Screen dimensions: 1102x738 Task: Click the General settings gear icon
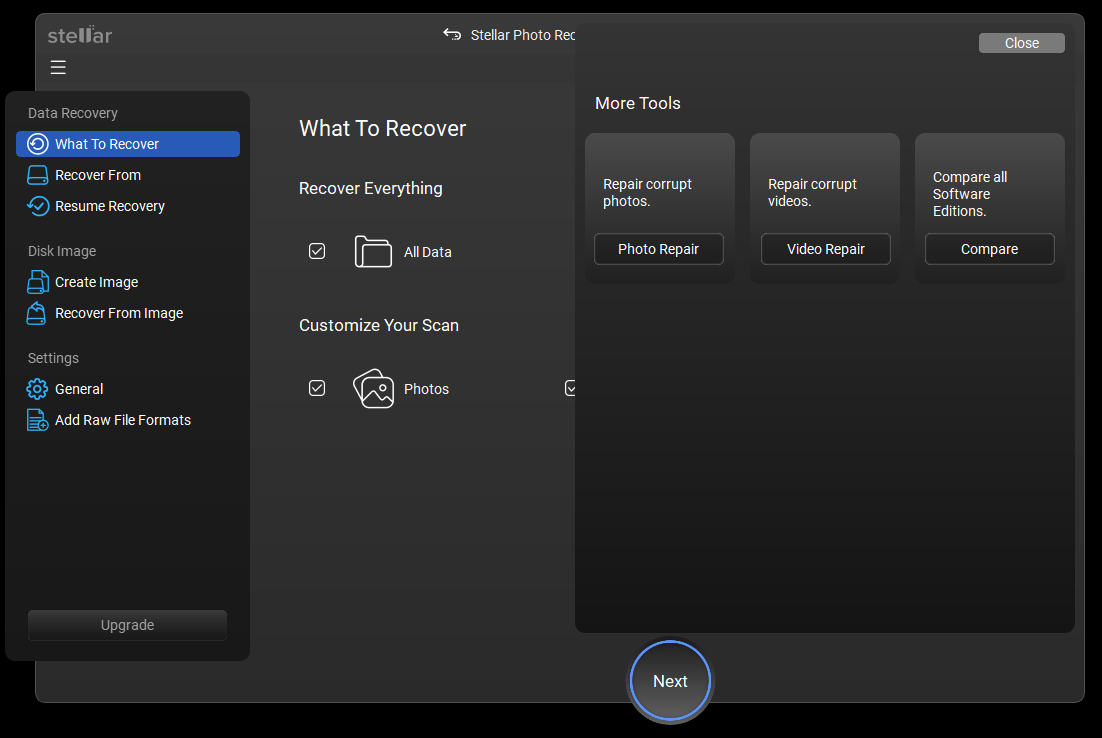click(37, 389)
